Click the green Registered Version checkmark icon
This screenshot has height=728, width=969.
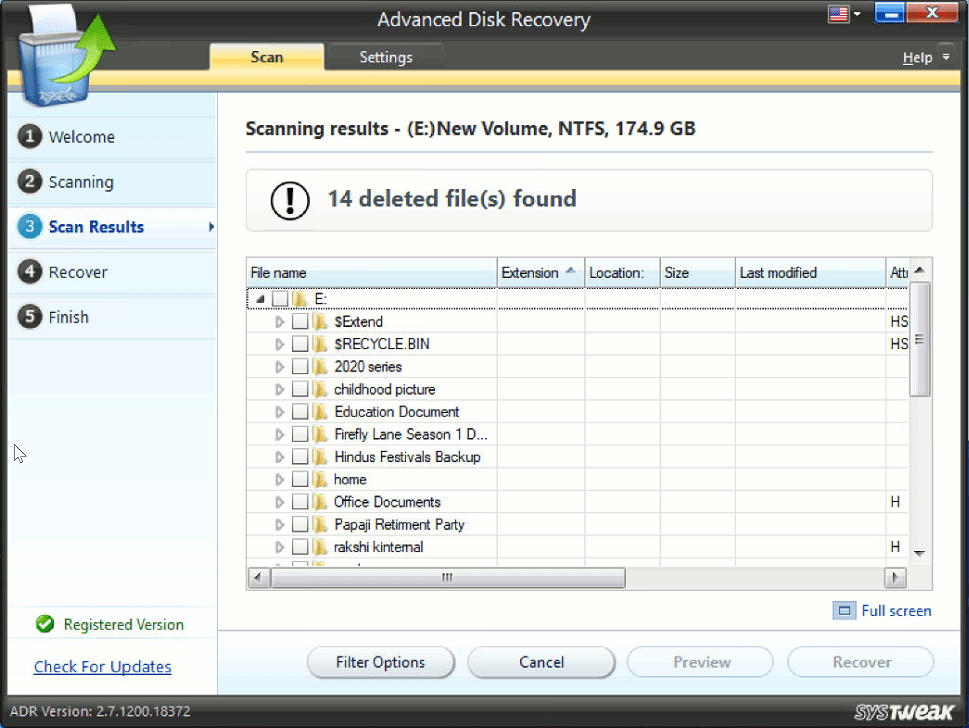pos(45,624)
